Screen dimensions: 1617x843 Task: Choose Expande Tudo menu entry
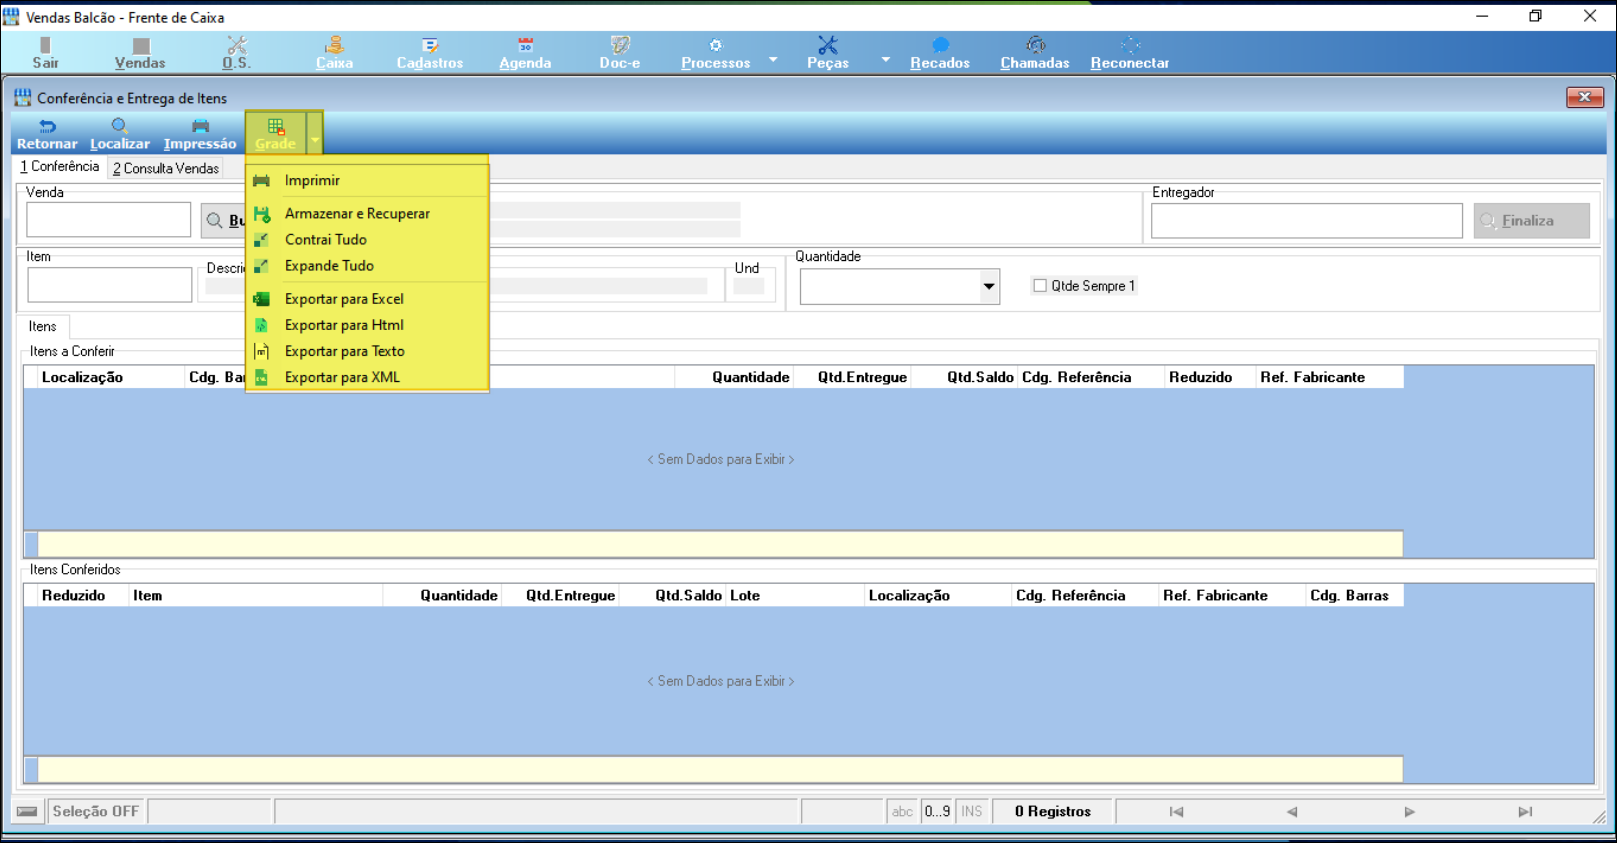coord(329,266)
